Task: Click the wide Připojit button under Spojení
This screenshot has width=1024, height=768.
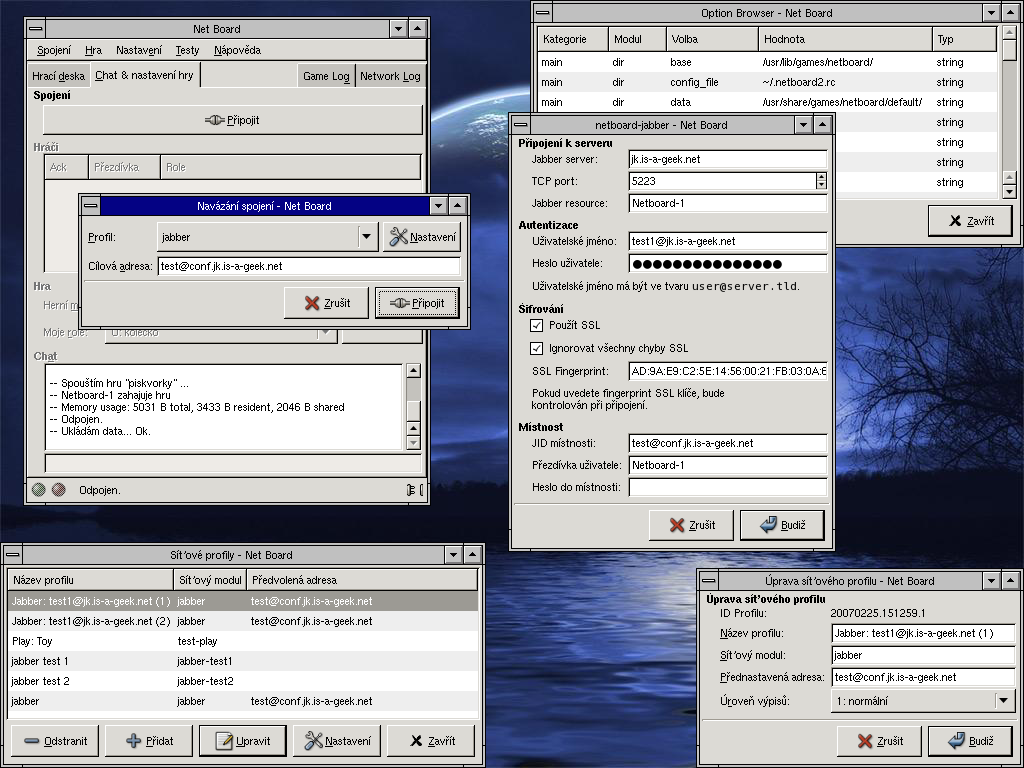Action: [x=232, y=120]
